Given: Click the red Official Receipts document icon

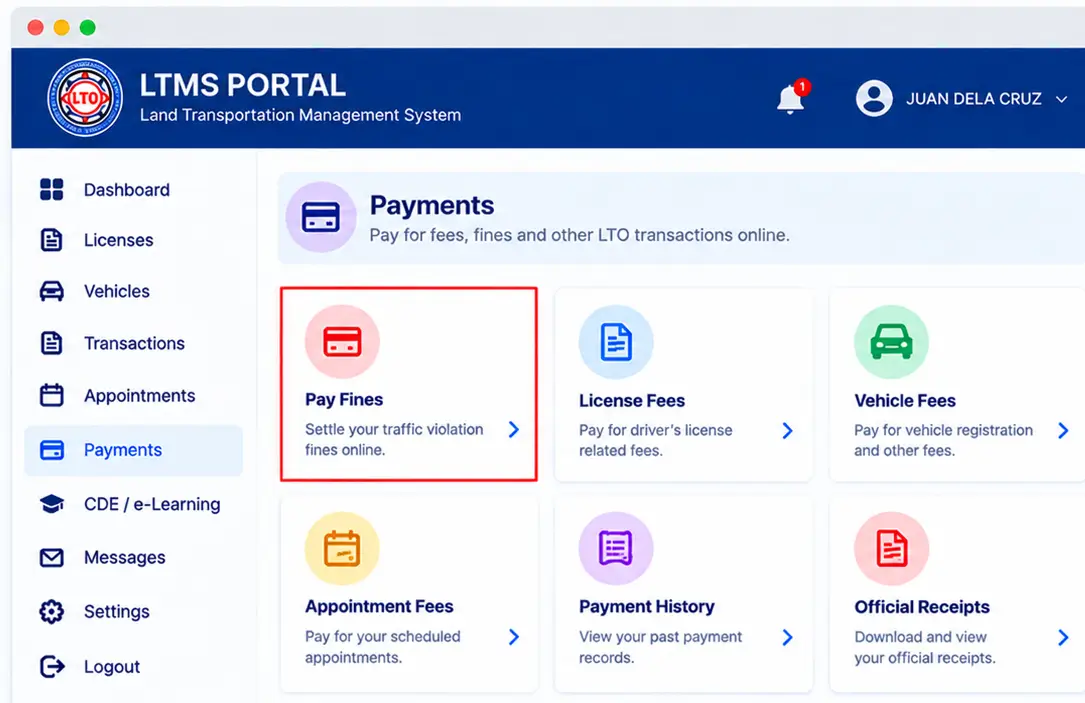Looking at the screenshot, I should 891,549.
